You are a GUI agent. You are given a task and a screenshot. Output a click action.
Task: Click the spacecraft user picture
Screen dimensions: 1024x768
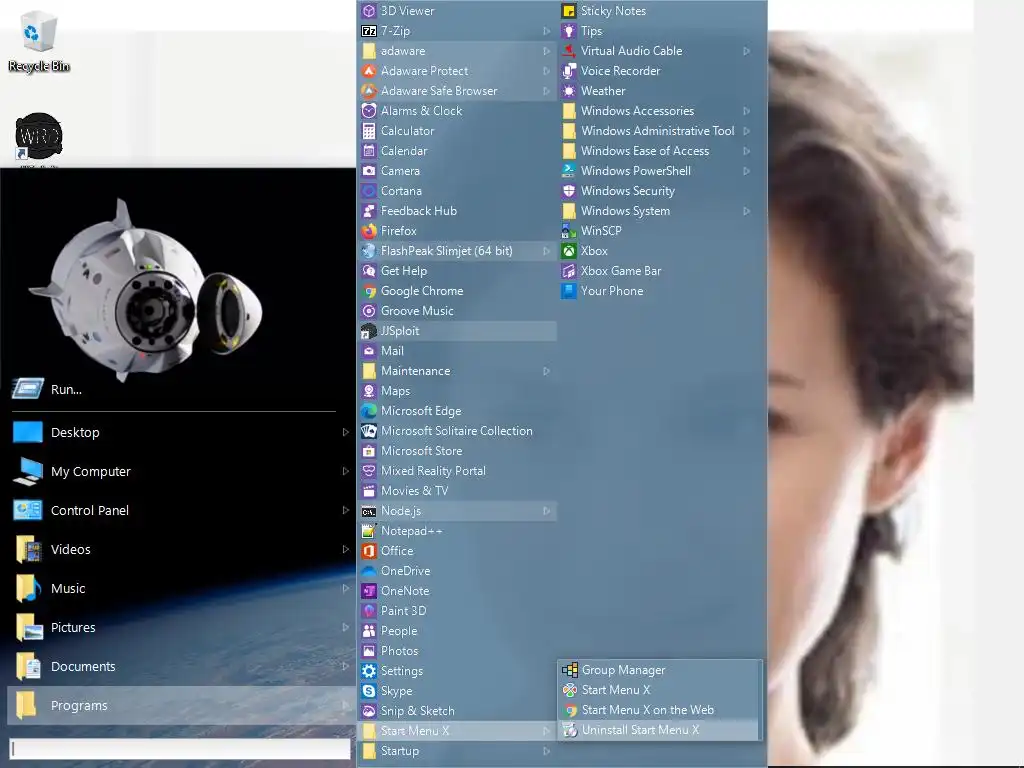coord(146,288)
